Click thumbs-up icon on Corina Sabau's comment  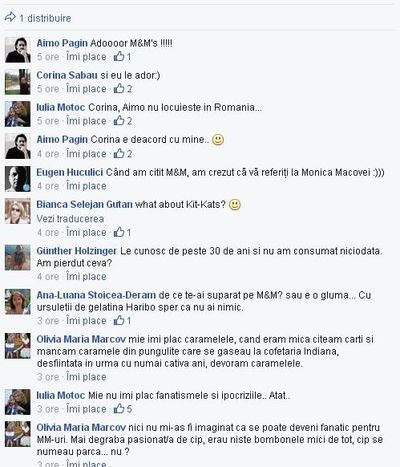point(119,89)
